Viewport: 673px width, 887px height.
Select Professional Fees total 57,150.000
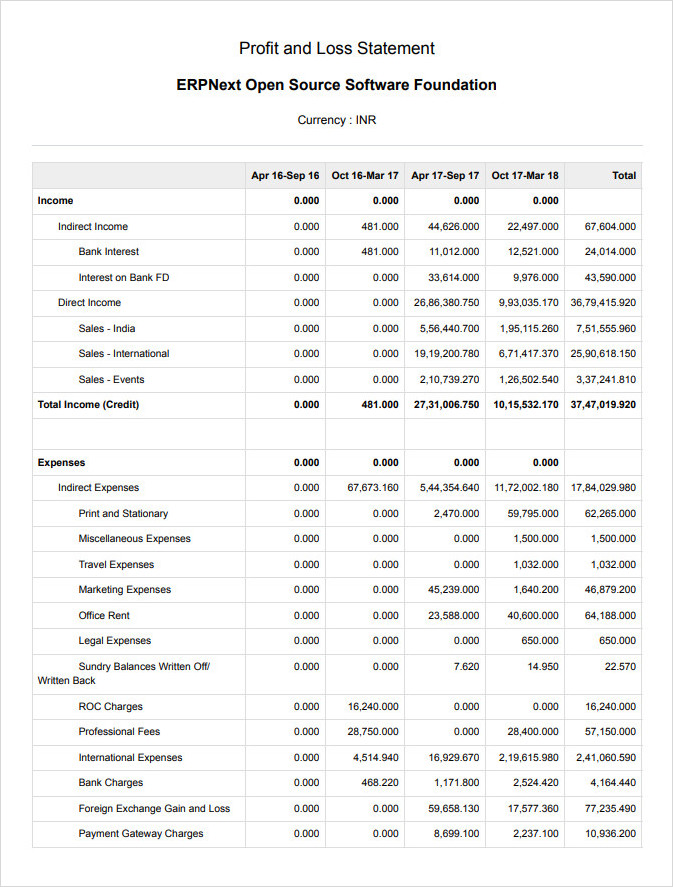(x=610, y=732)
